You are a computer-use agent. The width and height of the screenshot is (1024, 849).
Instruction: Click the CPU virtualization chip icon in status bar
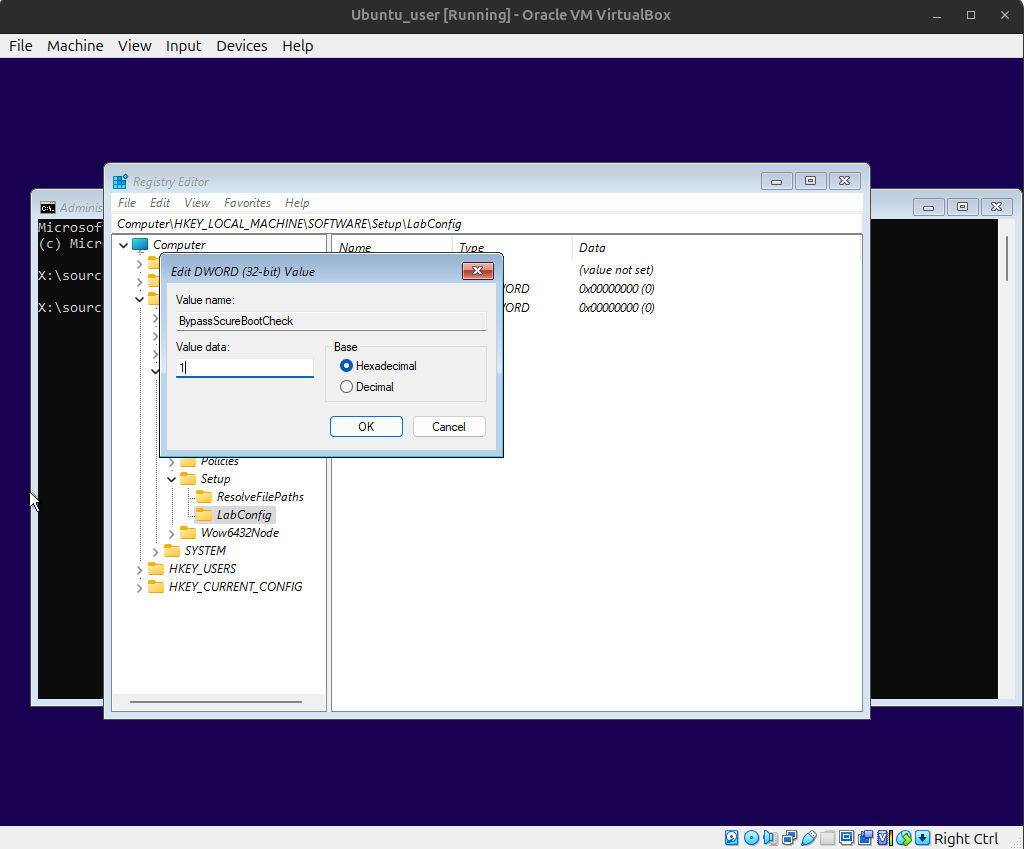(885, 838)
